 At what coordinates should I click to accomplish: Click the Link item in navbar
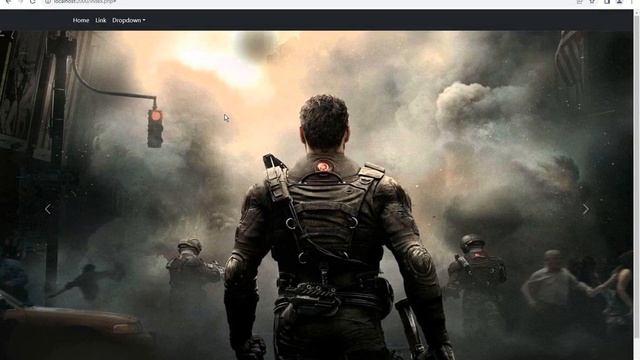coord(100,20)
